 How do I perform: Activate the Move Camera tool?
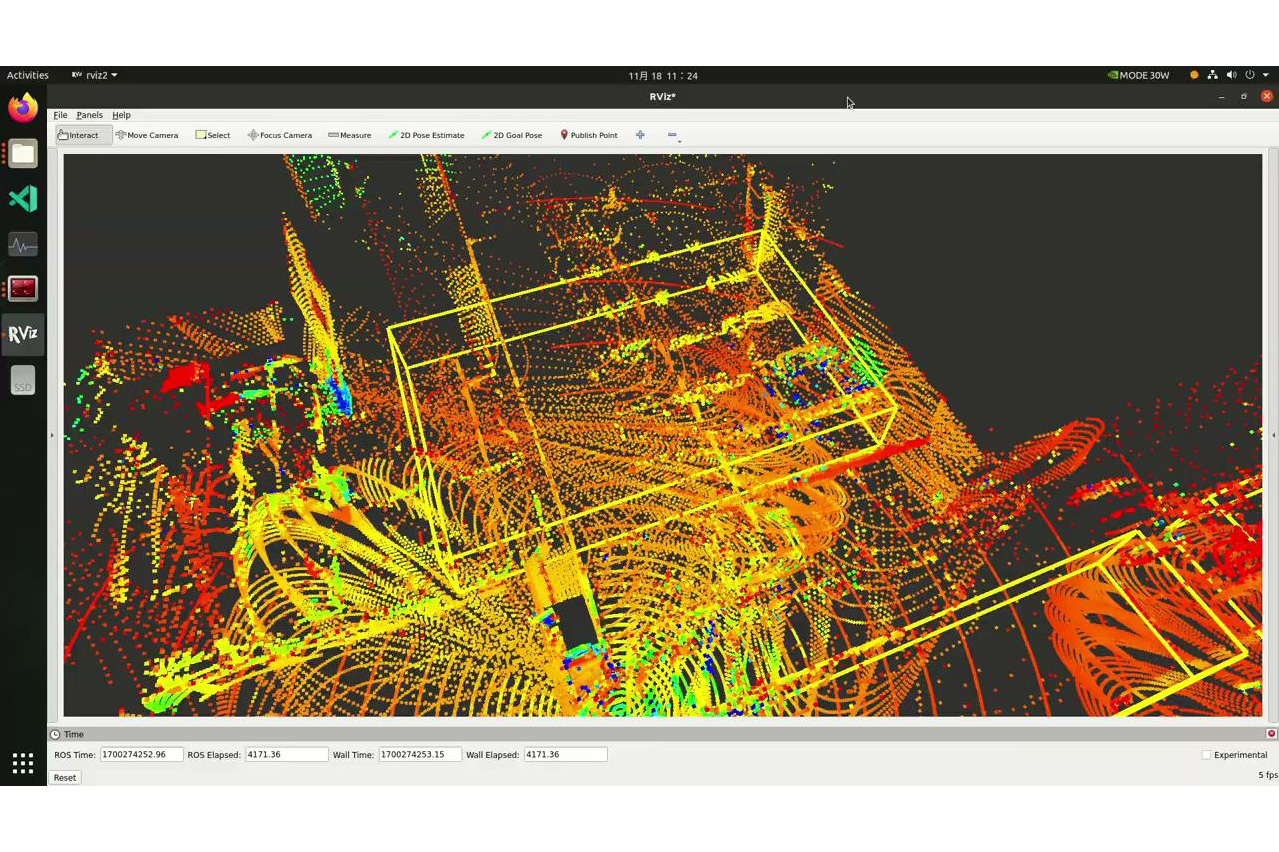point(147,135)
